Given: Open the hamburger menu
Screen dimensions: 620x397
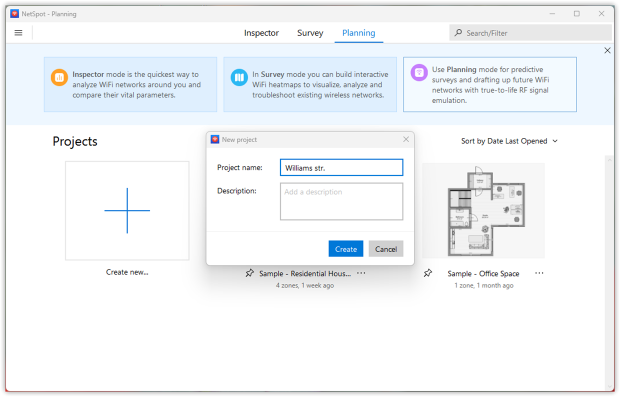Looking at the screenshot, I should 18,33.
